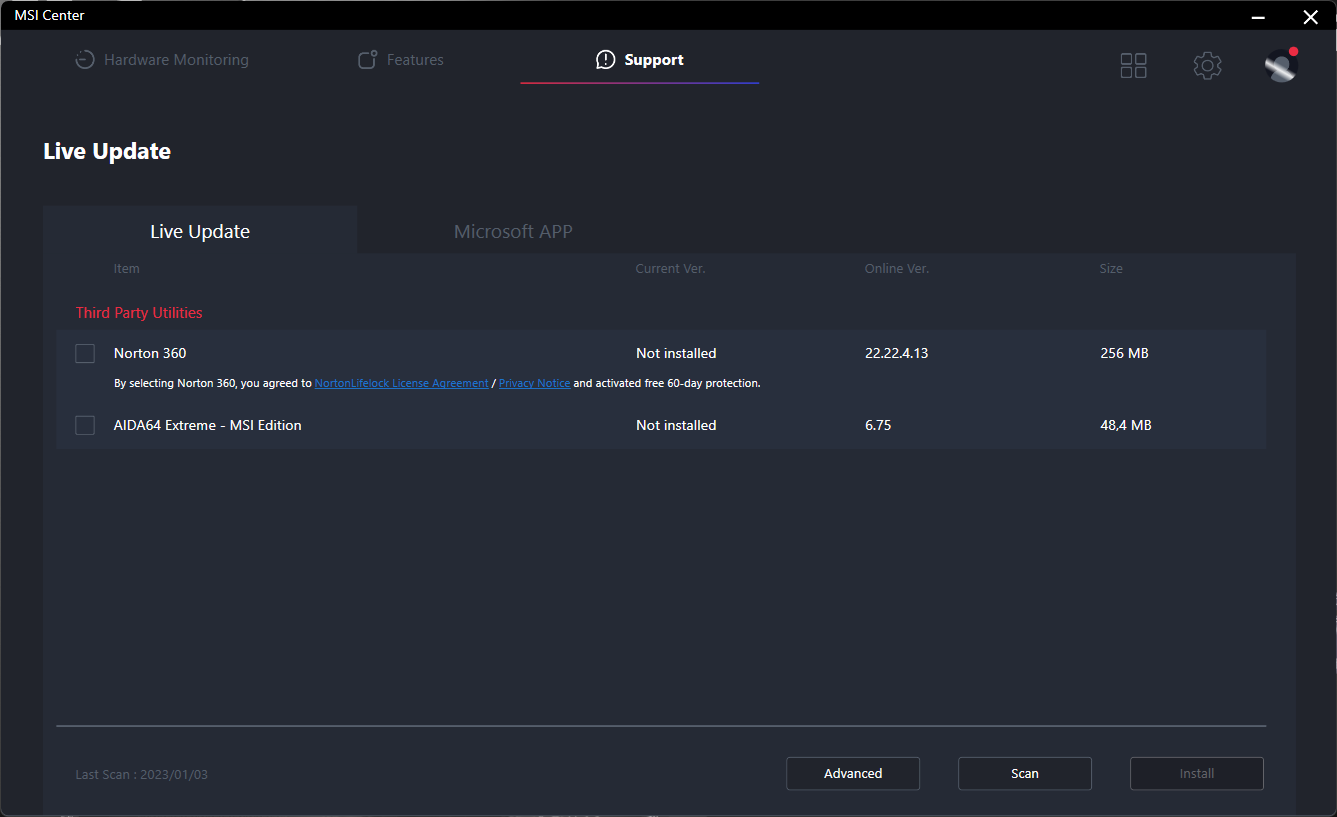Viewport: 1337px width, 817px height.
Task: Click the Current Ver. column header
Action: coord(671,269)
